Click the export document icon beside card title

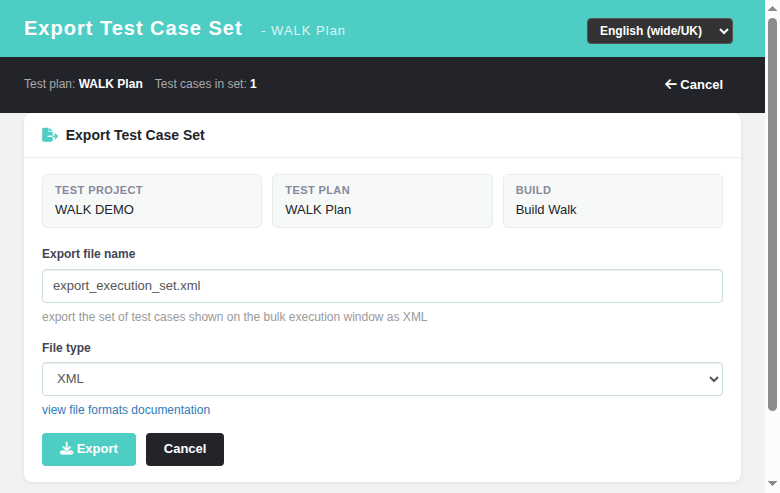pyautogui.click(x=50, y=135)
